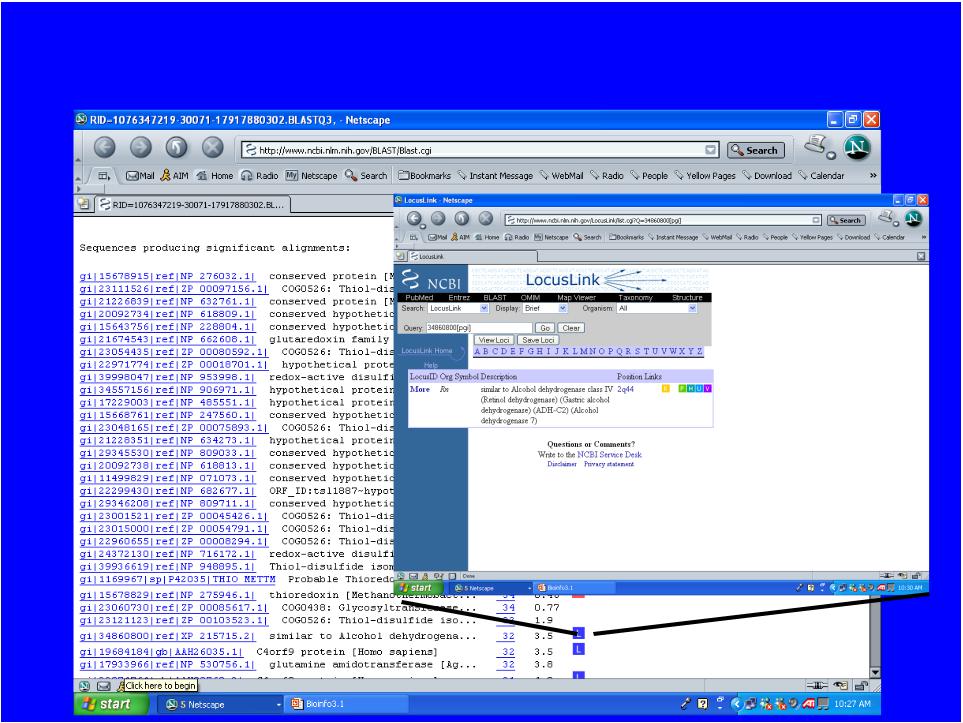This screenshot has height=723, width=963.
Task: Stop loading in the LocusLink window
Action: pos(486,219)
